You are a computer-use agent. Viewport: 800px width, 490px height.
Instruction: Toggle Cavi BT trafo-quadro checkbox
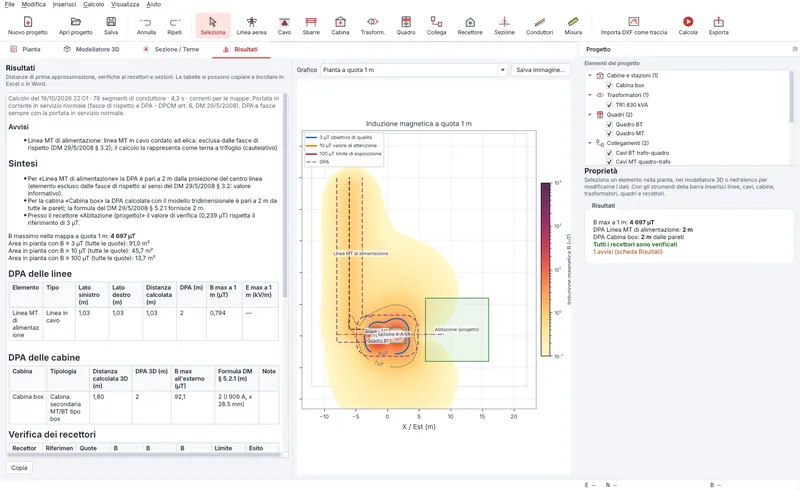[x=609, y=153]
